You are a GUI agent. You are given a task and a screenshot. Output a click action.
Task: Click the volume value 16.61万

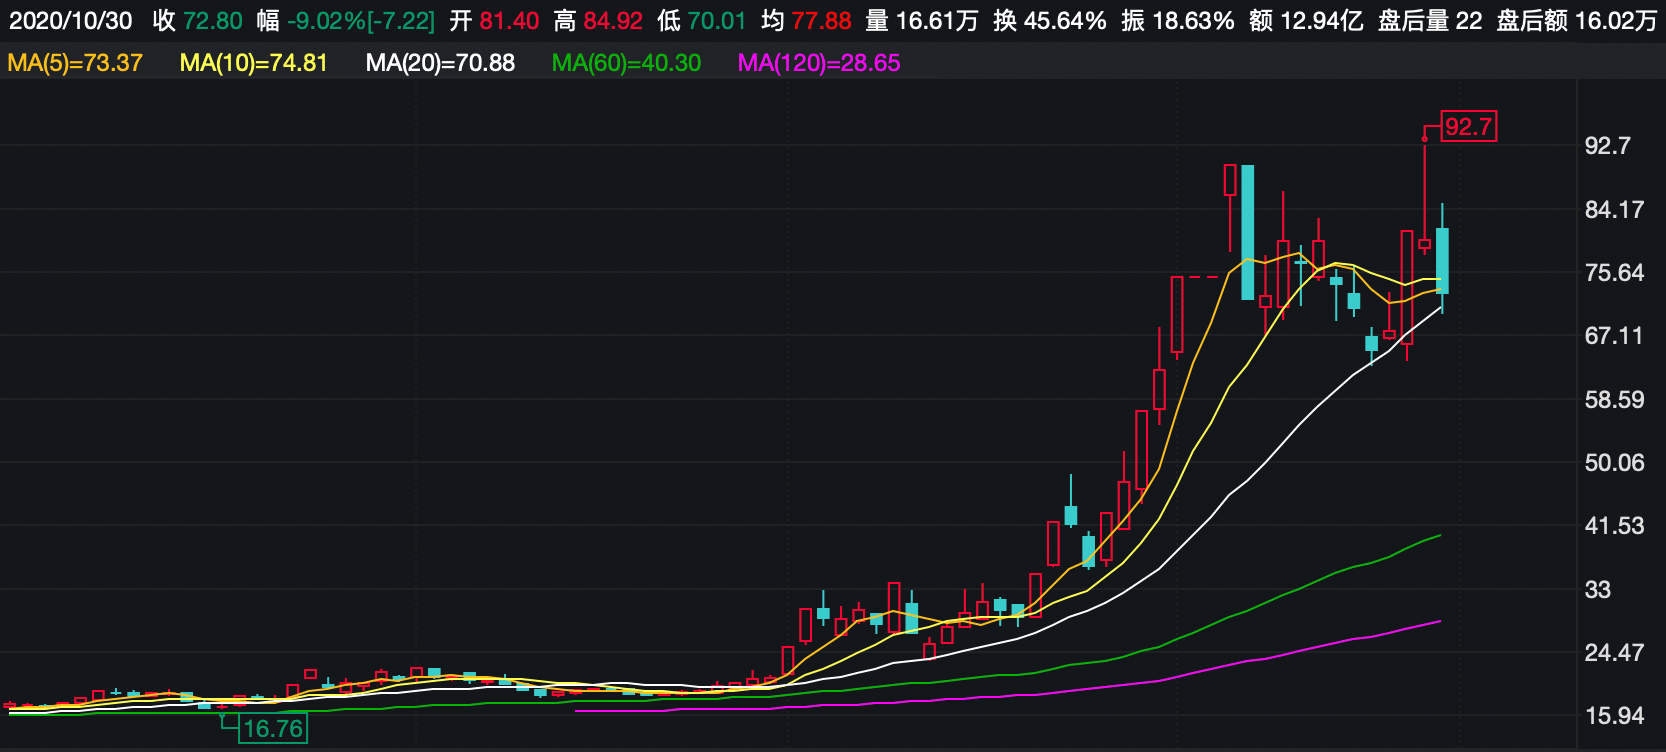(935, 21)
